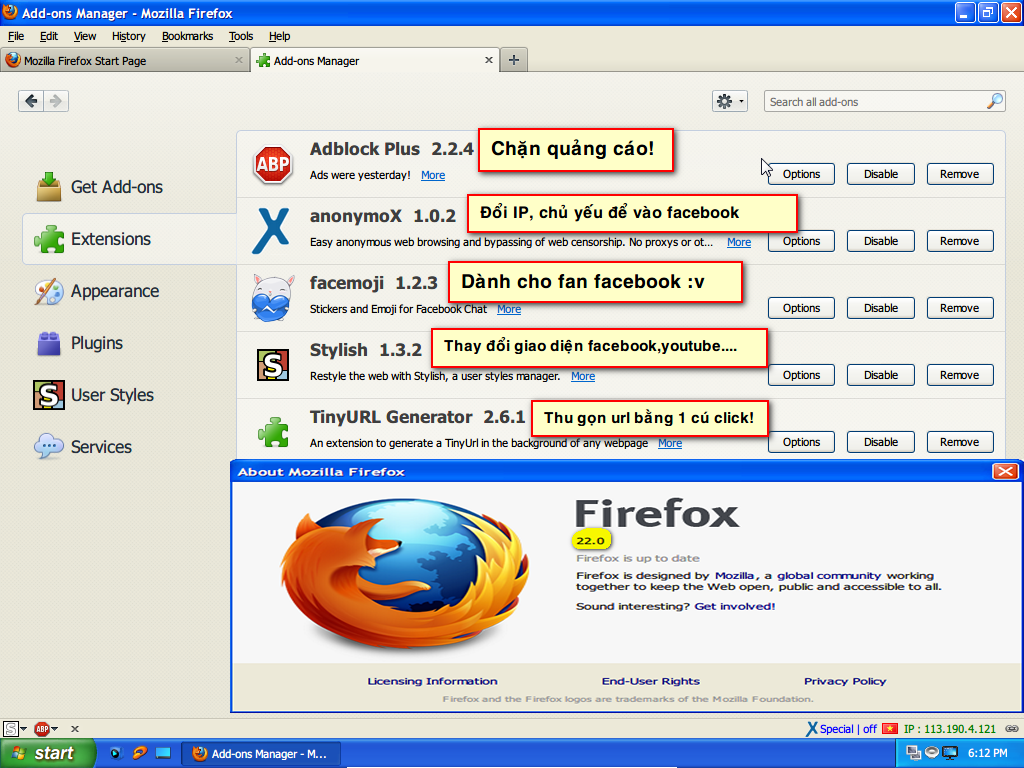This screenshot has width=1024, height=768.
Task: Open the History menu
Action: (128, 36)
